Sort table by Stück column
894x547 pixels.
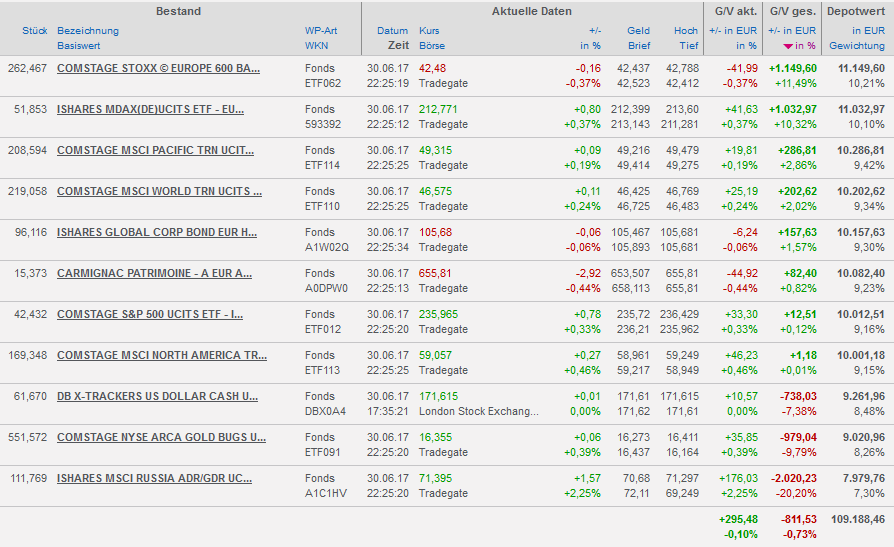[x=34, y=31]
